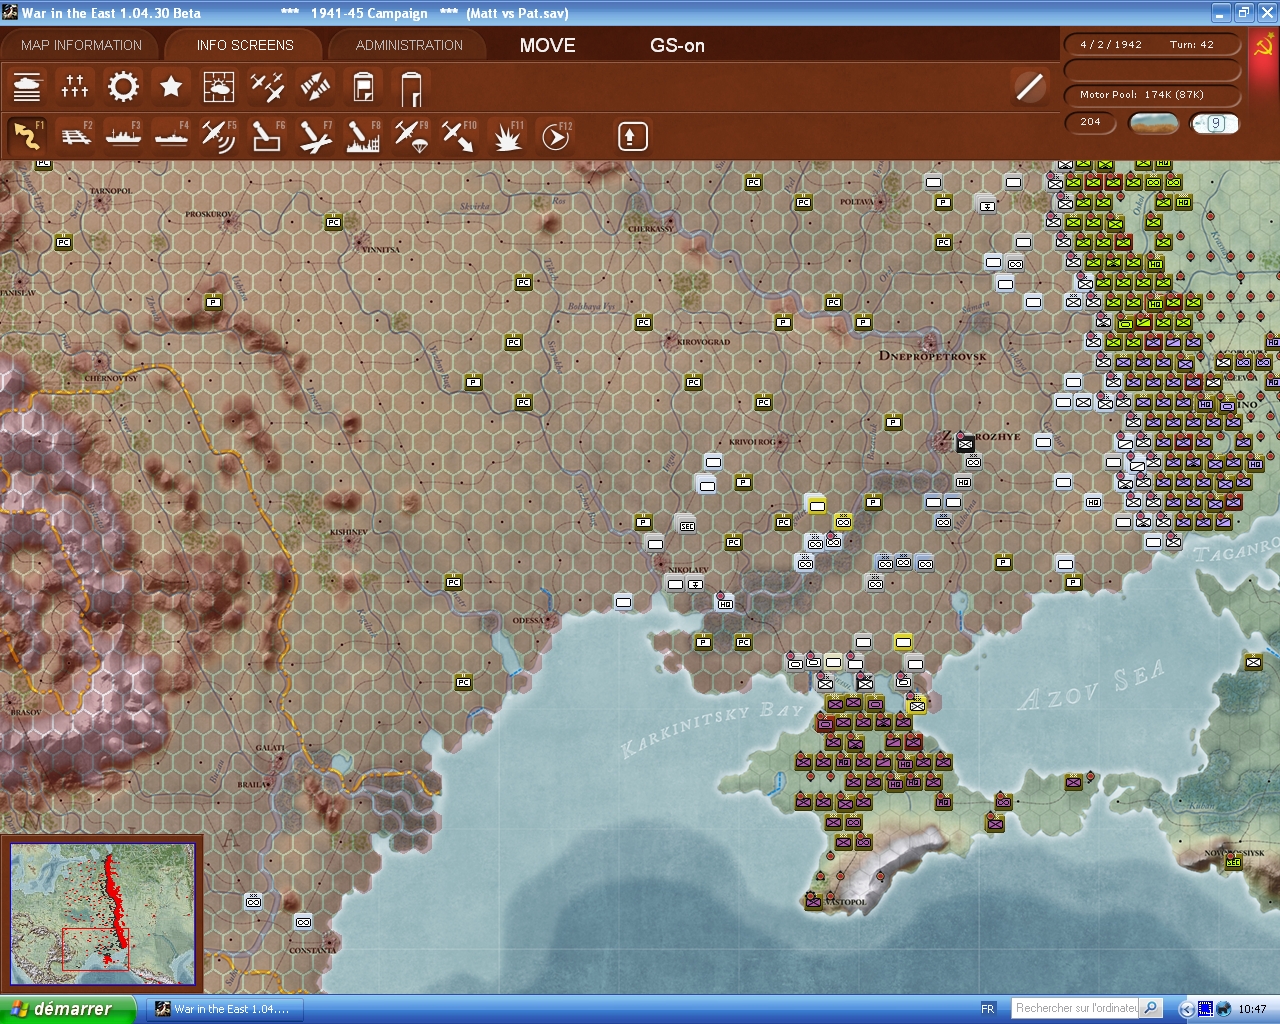Click the date and Turn 42 panel
This screenshot has height=1024, width=1280.
pos(1151,45)
